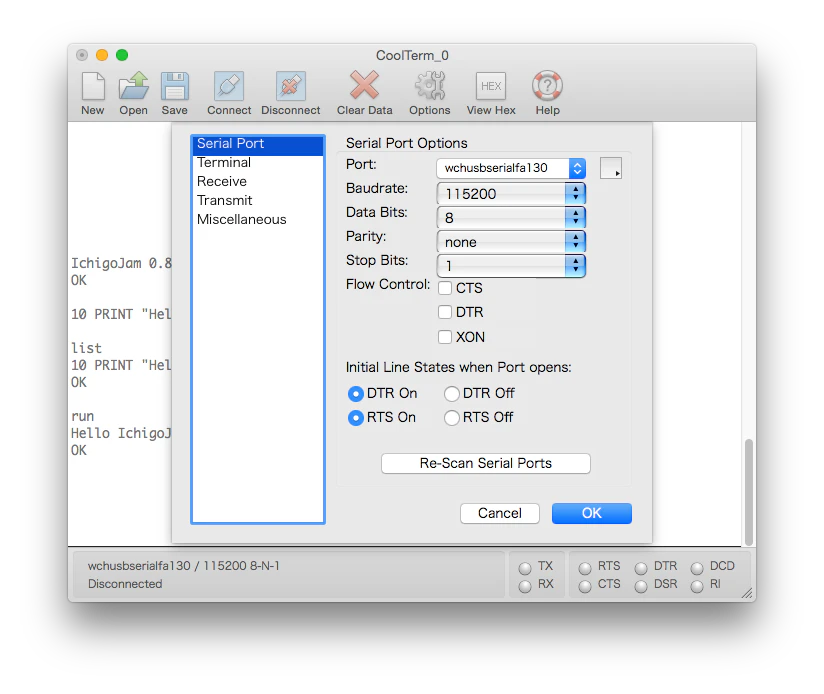
Task: Click the RI status indicator light
Action: (697, 586)
